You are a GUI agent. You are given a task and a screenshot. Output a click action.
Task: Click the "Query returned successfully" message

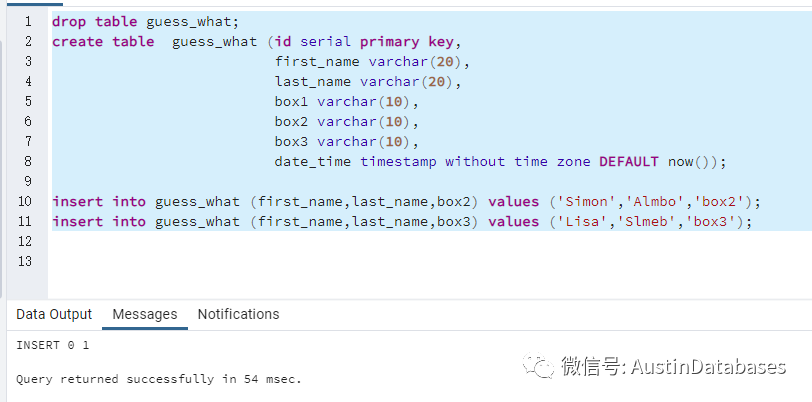(x=158, y=379)
